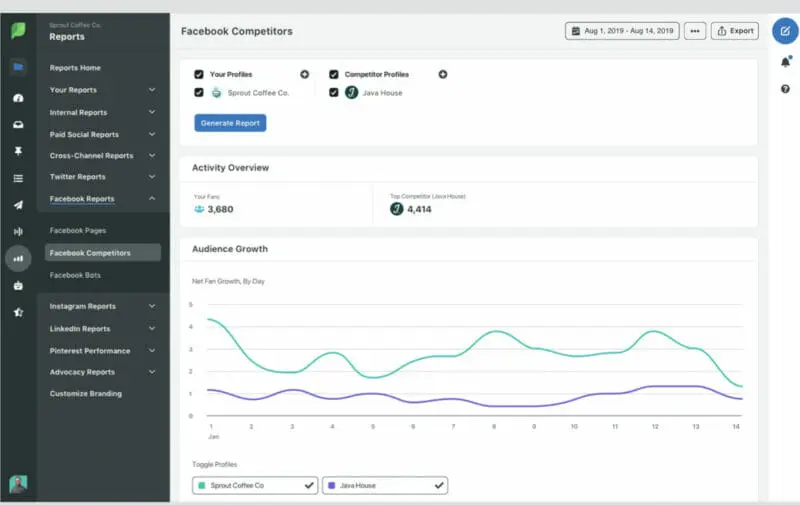Click the blue Compose pencil icon
The width and height of the screenshot is (800, 505).
(x=785, y=31)
